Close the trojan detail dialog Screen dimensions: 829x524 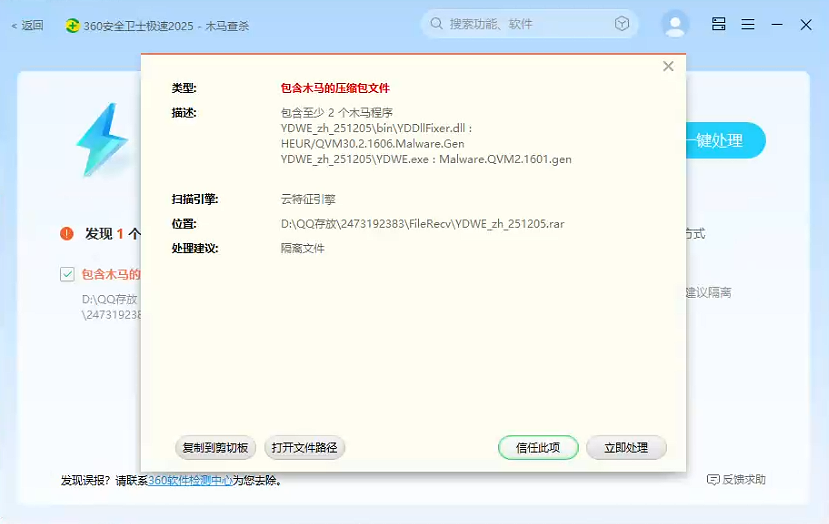coord(668,66)
